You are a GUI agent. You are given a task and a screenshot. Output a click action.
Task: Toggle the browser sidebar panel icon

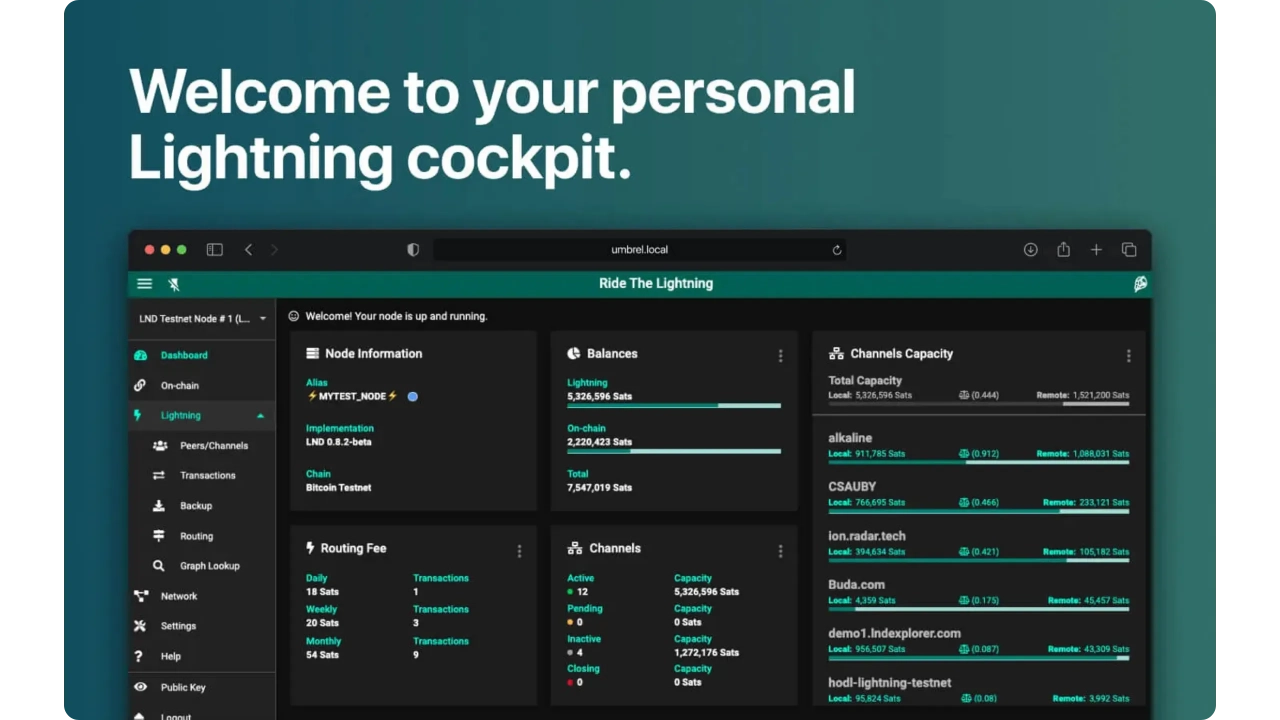pos(214,250)
